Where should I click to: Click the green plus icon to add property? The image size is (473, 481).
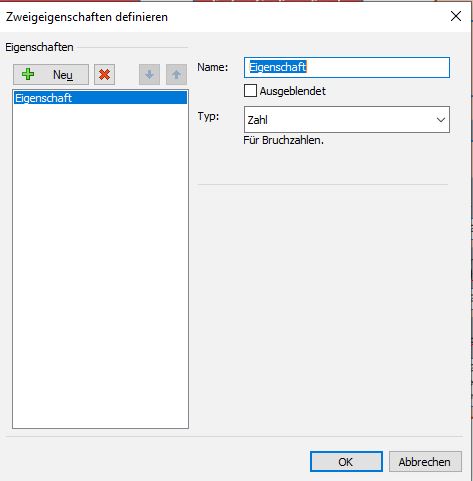click(x=28, y=74)
